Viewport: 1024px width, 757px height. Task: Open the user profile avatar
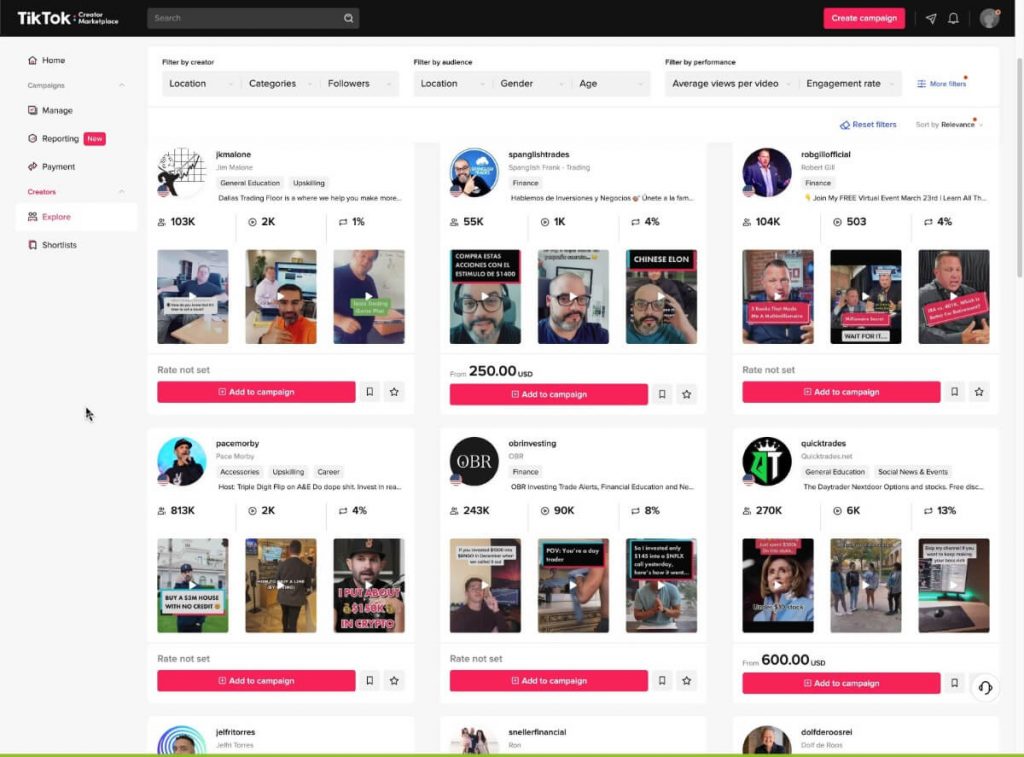coord(989,18)
